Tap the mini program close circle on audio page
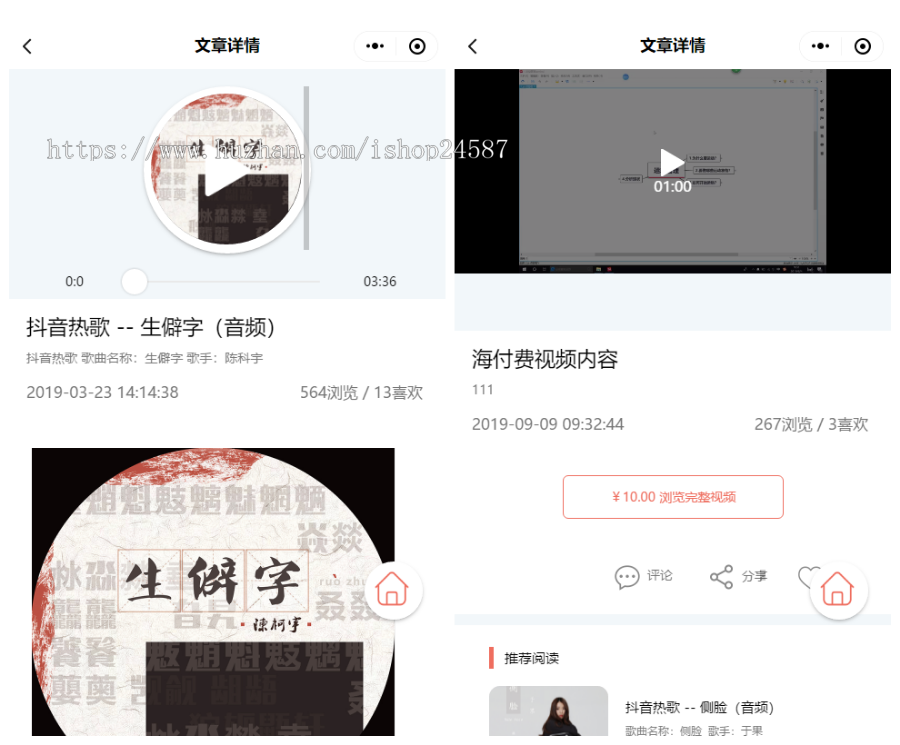This screenshot has height=745, width=900. (x=417, y=46)
